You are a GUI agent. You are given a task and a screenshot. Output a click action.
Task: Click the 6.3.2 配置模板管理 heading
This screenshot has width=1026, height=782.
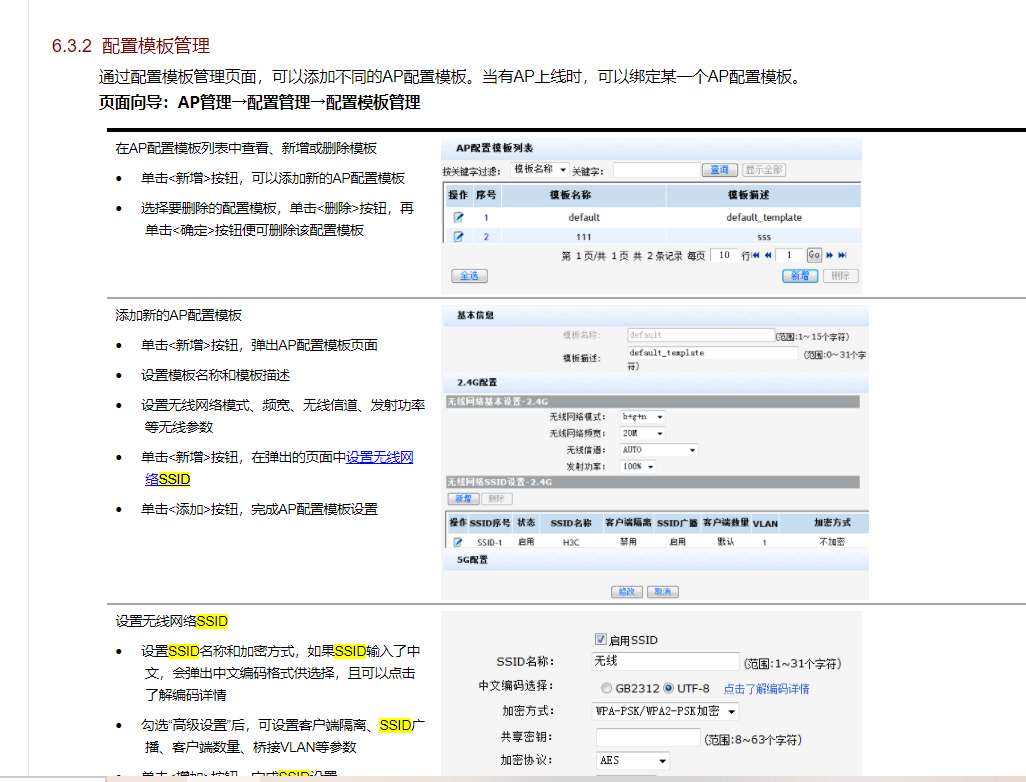pos(131,46)
